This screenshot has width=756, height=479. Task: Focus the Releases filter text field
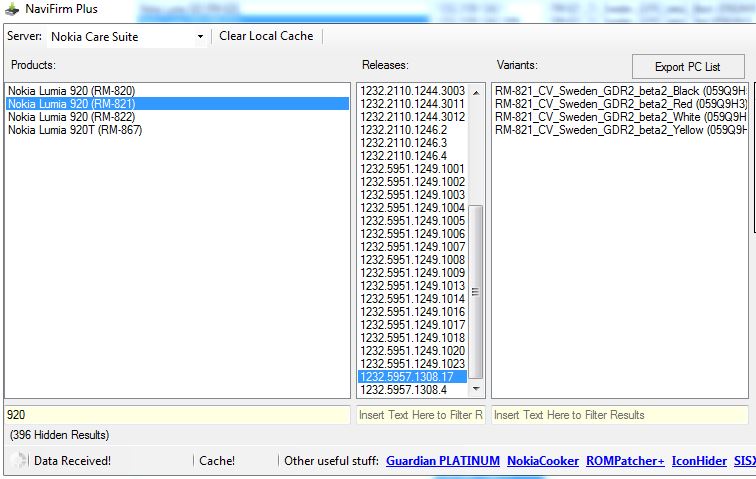pyautogui.click(x=420, y=415)
